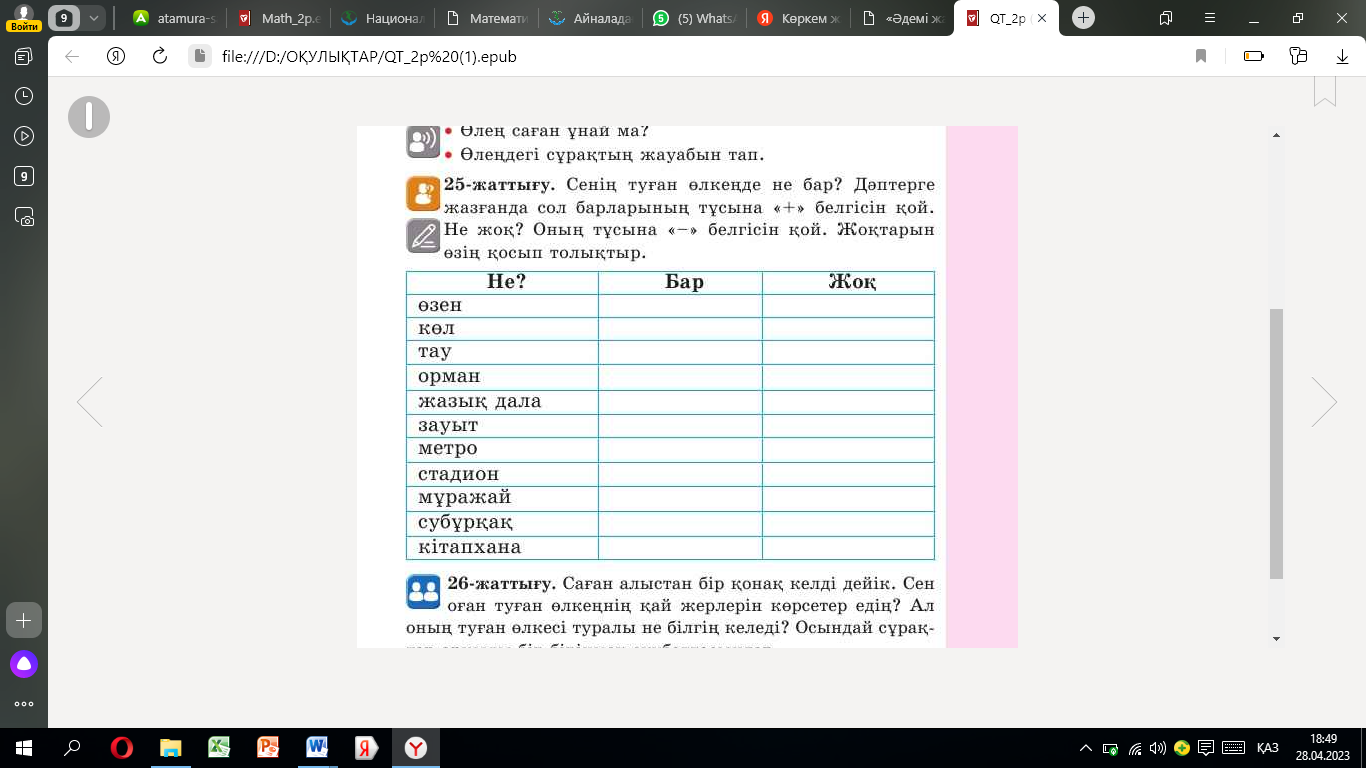
Task: Open the bookmarks collection icon in title bar
Action: (1166, 18)
